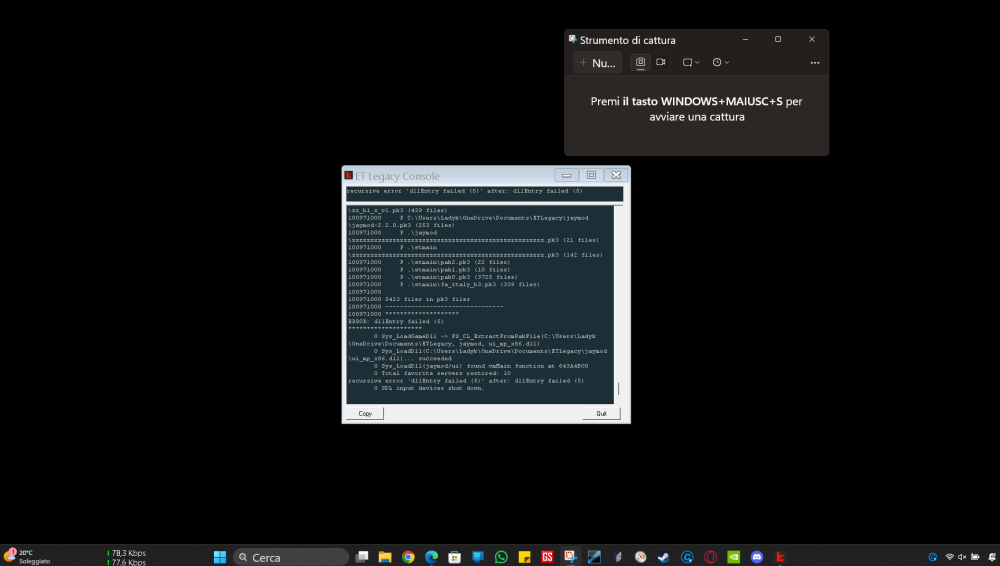Minimize the Strumento di cattura window
The height and width of the screenshot is (566, 1000).
click(x=745, y=40)
